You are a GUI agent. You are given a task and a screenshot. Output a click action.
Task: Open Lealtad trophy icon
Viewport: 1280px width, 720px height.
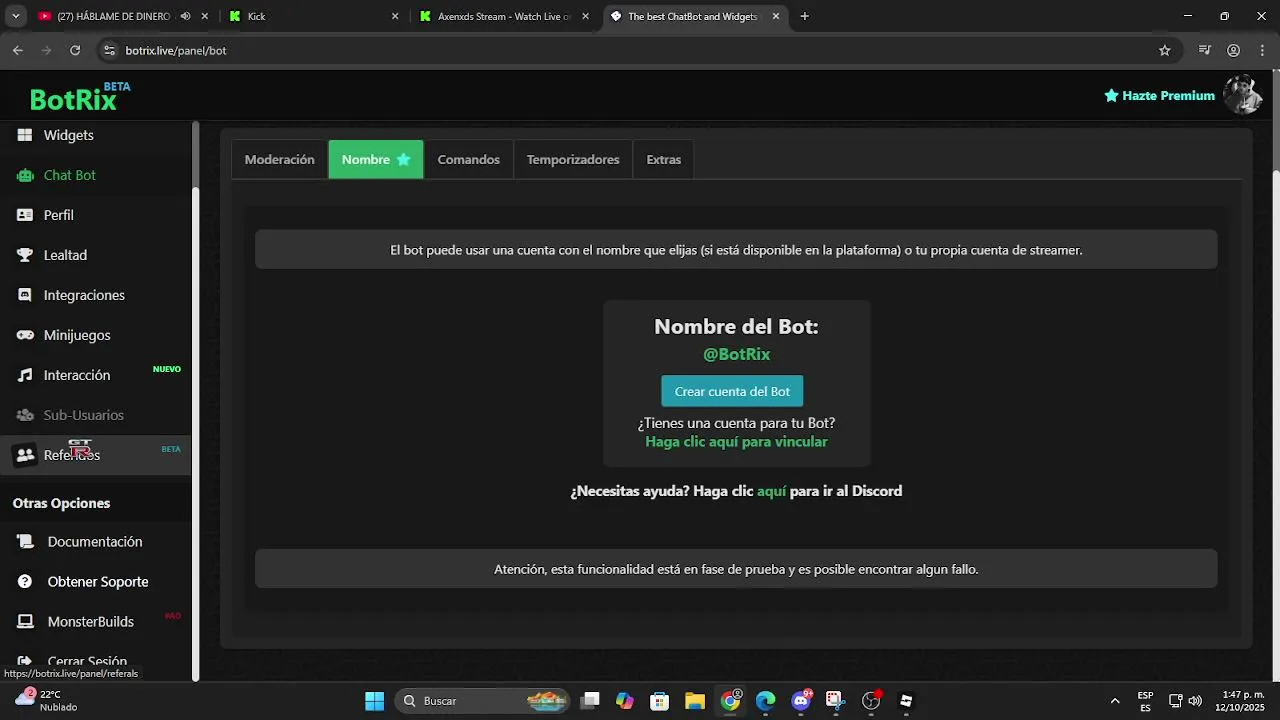[25, 255]
